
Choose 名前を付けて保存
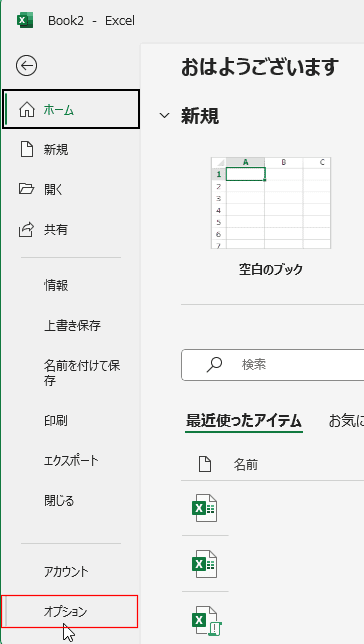point(71,373)
